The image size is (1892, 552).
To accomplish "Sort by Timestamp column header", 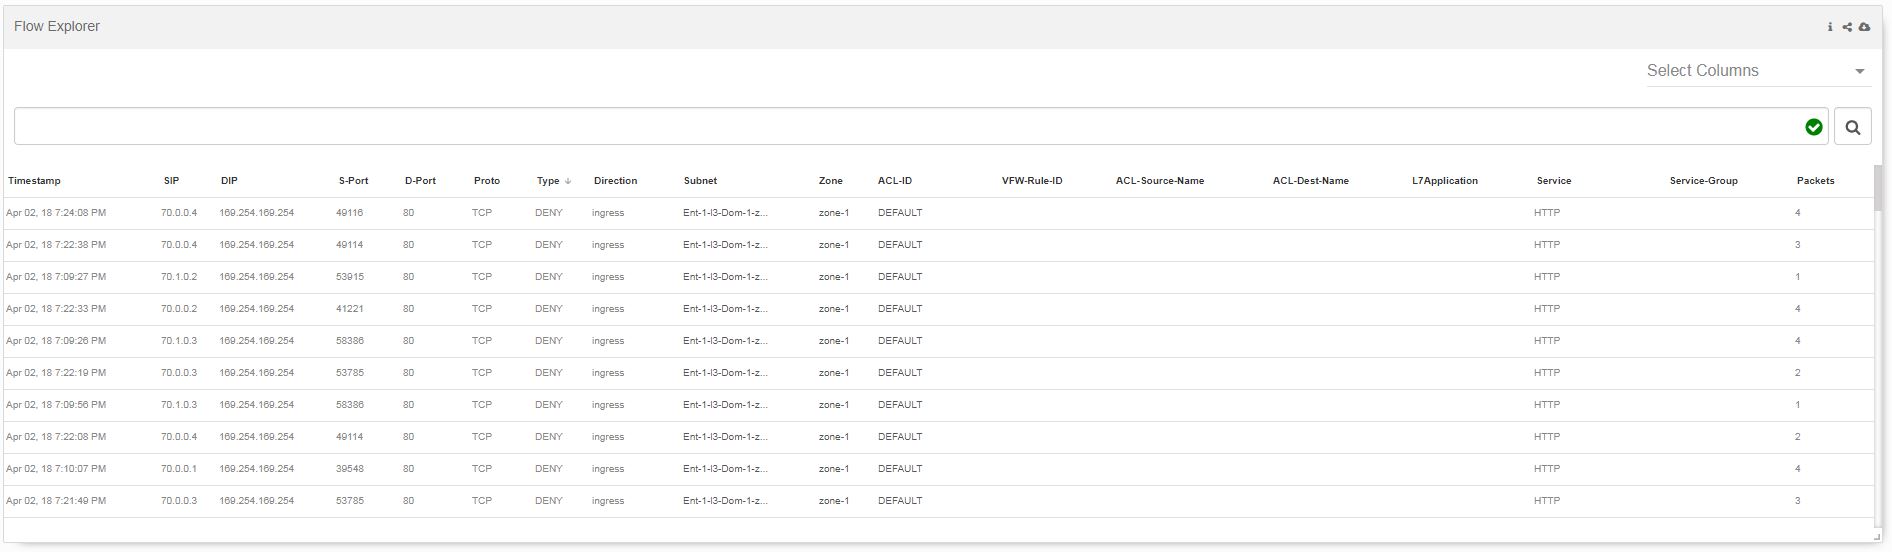I will tap(34, 181).
